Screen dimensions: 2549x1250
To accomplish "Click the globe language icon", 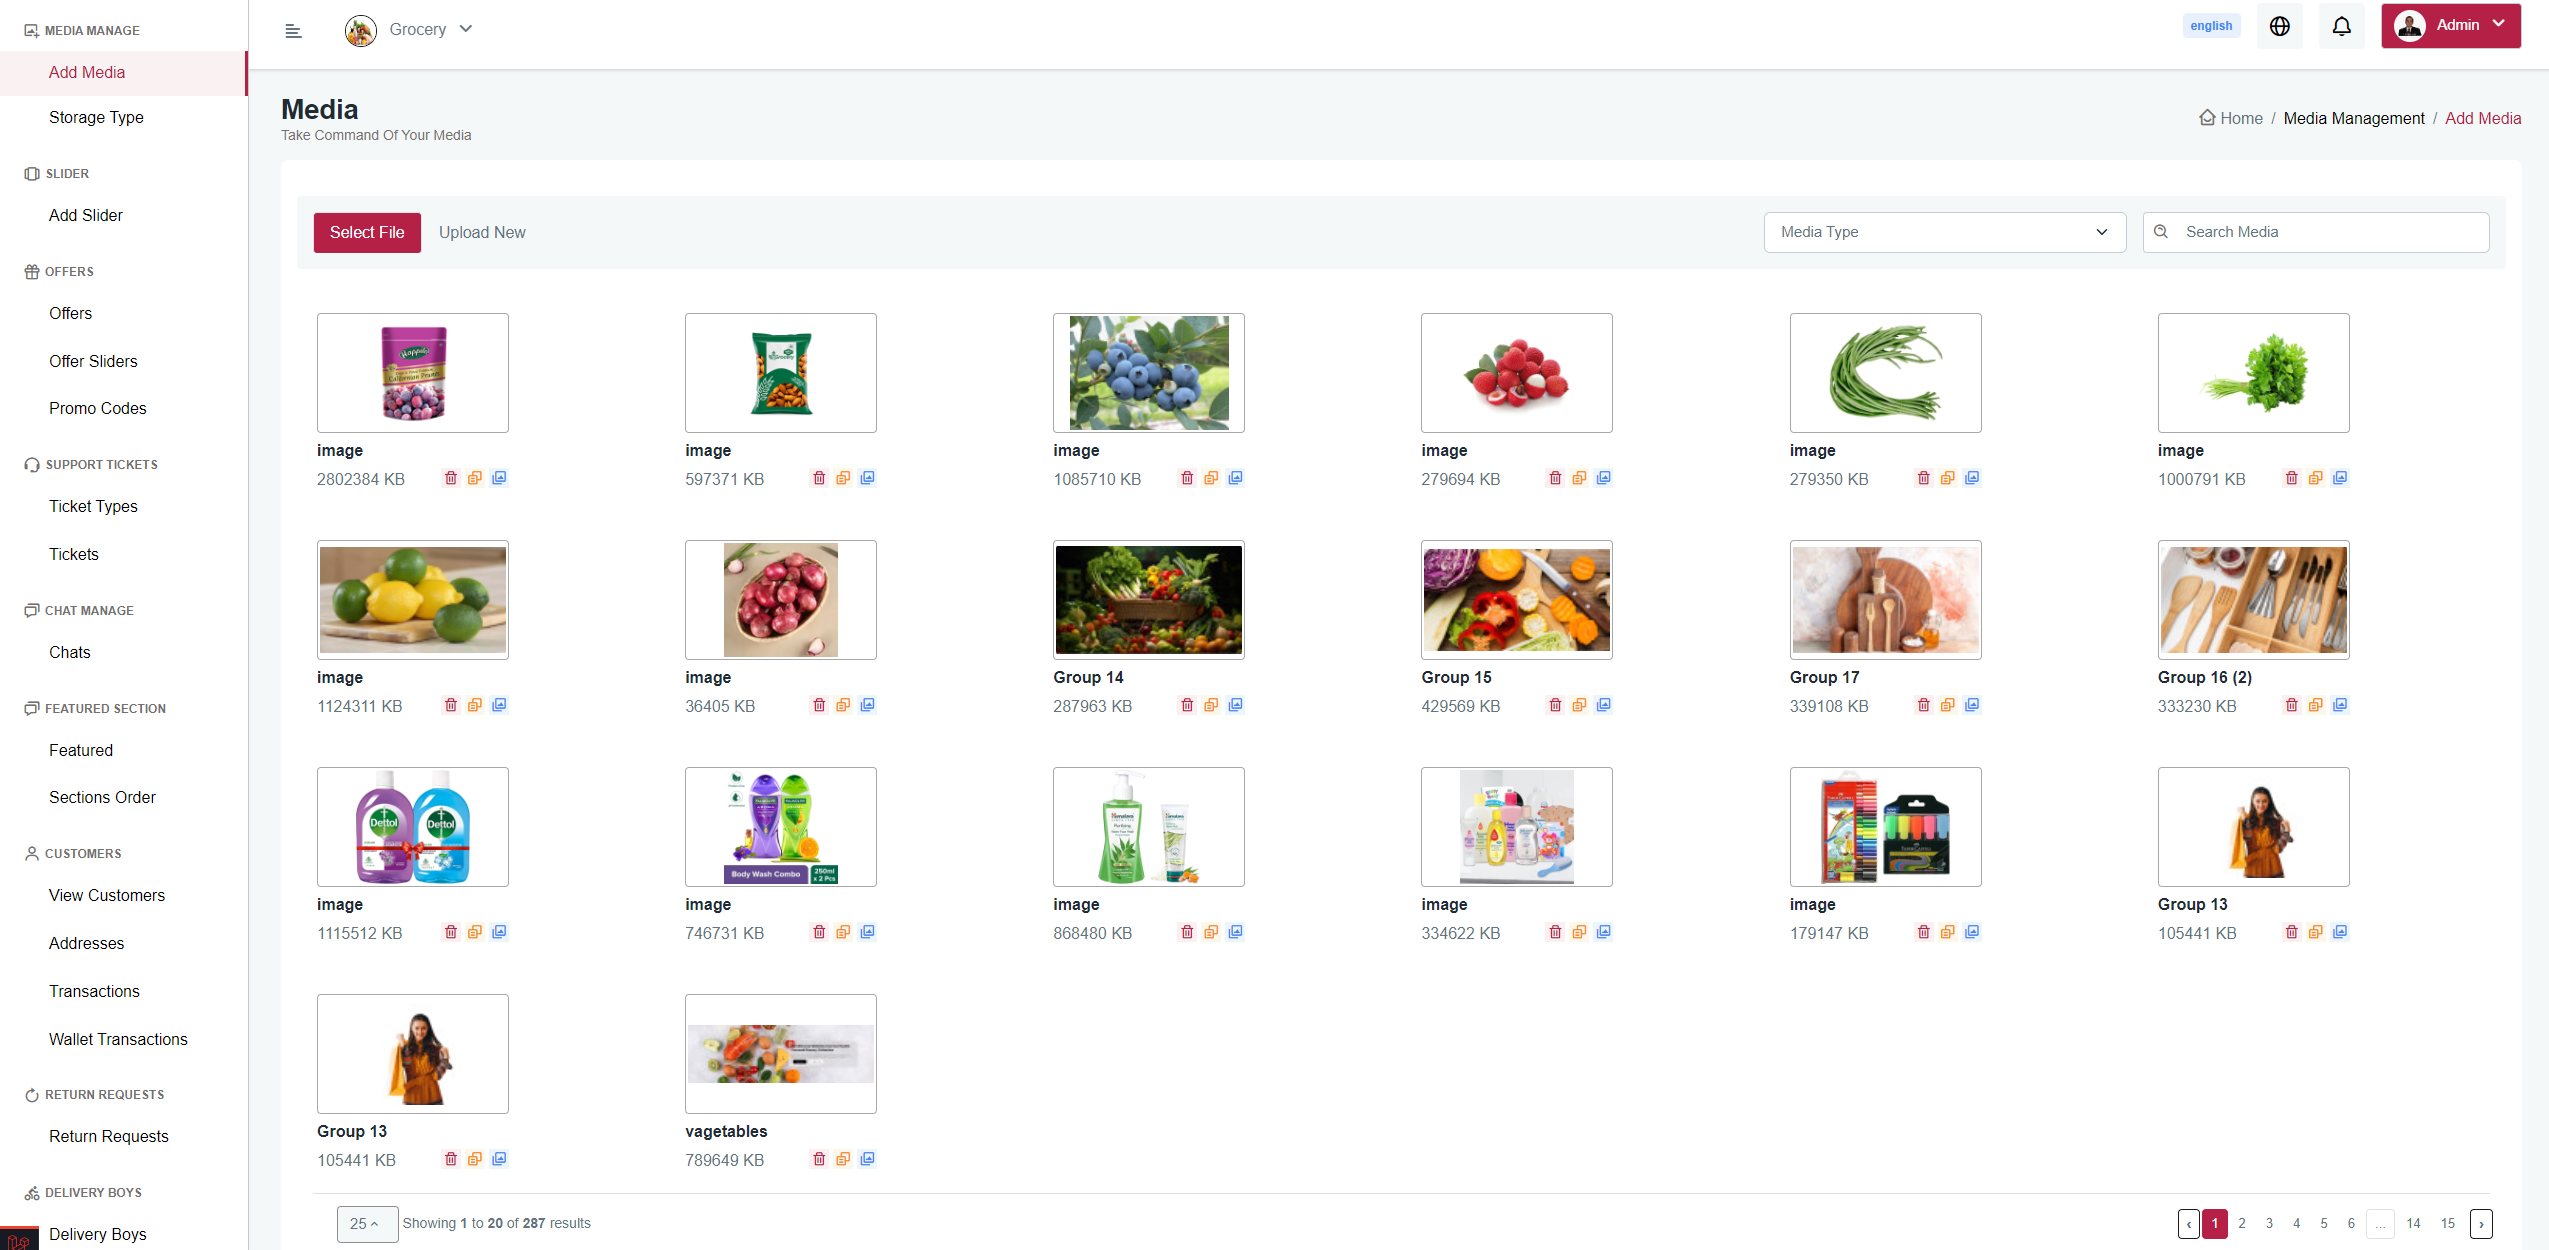I will pos(2279,26).
